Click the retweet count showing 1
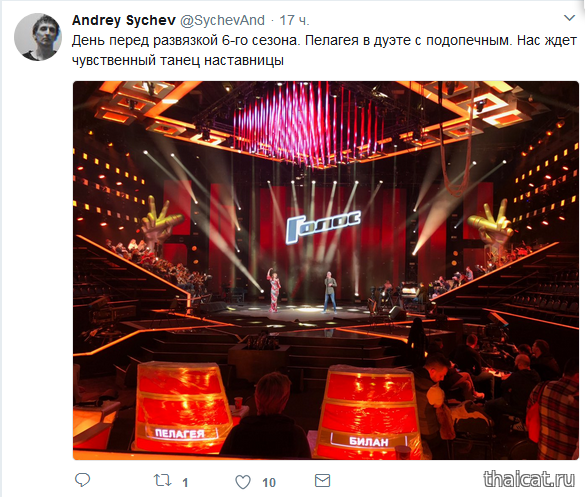Image resolution: width=585 pixels, height=497 pixels. [x=185, y=482]
